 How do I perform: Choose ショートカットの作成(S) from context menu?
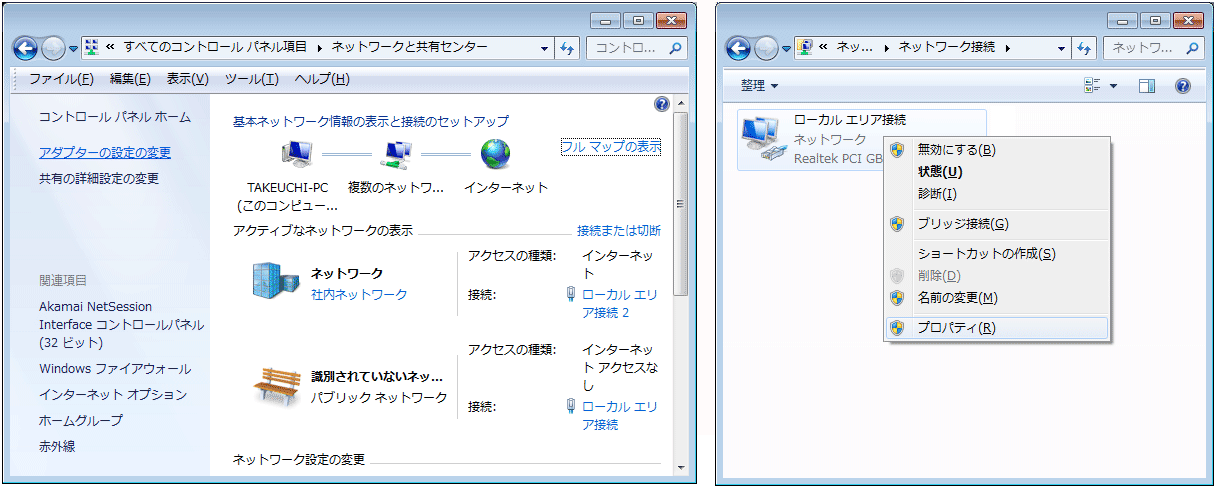point(997,254)
